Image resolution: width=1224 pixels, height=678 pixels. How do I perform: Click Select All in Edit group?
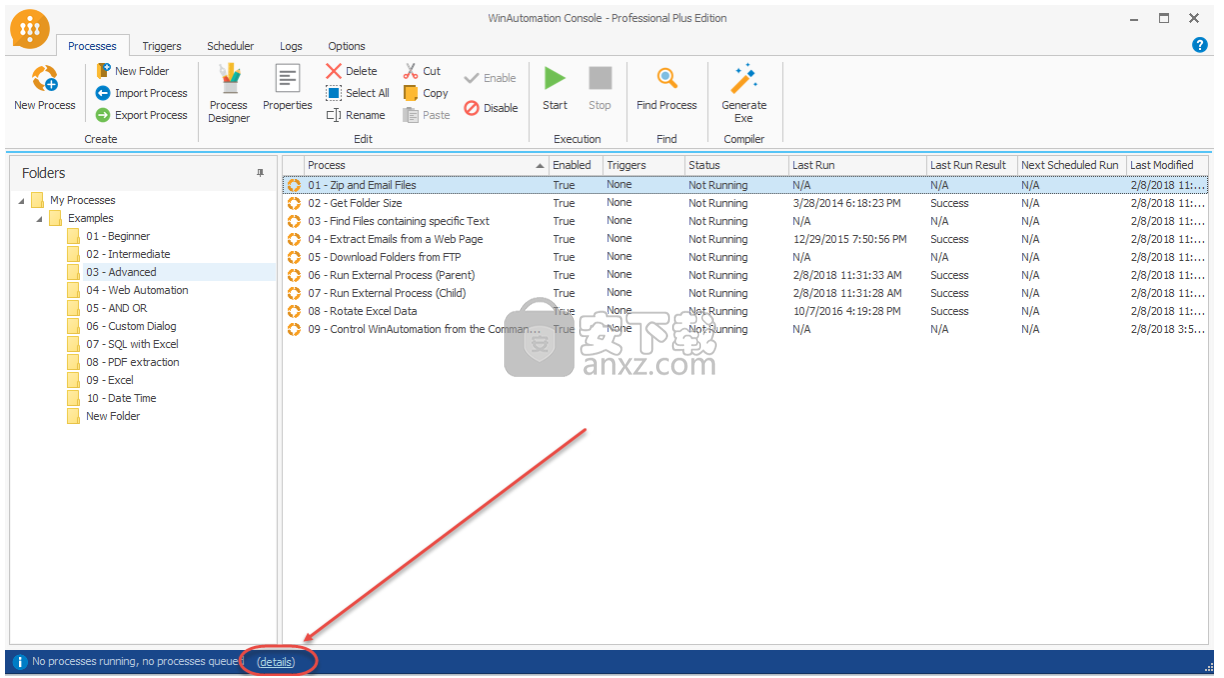click(x=358, y=93)
